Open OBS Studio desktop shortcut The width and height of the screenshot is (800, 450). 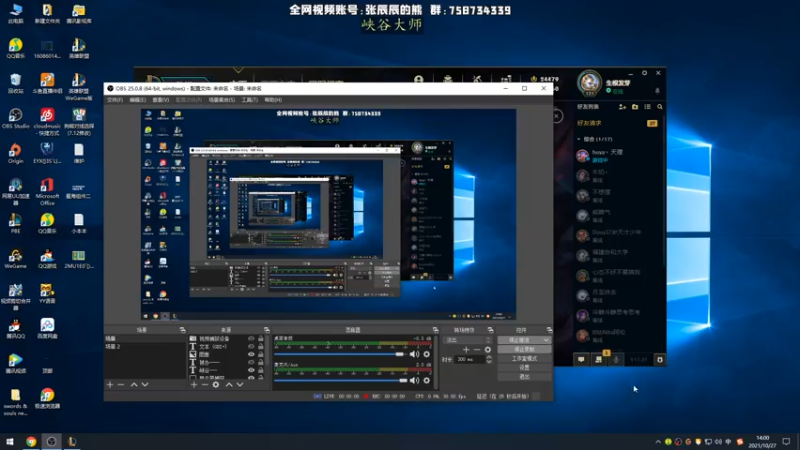tap(15, 118)
